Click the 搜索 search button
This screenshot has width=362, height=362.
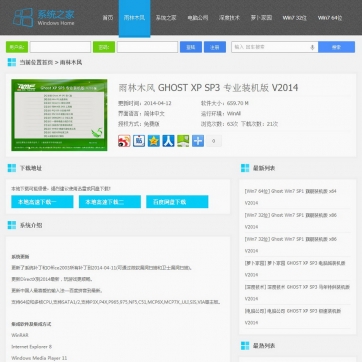tap(336, 47)
